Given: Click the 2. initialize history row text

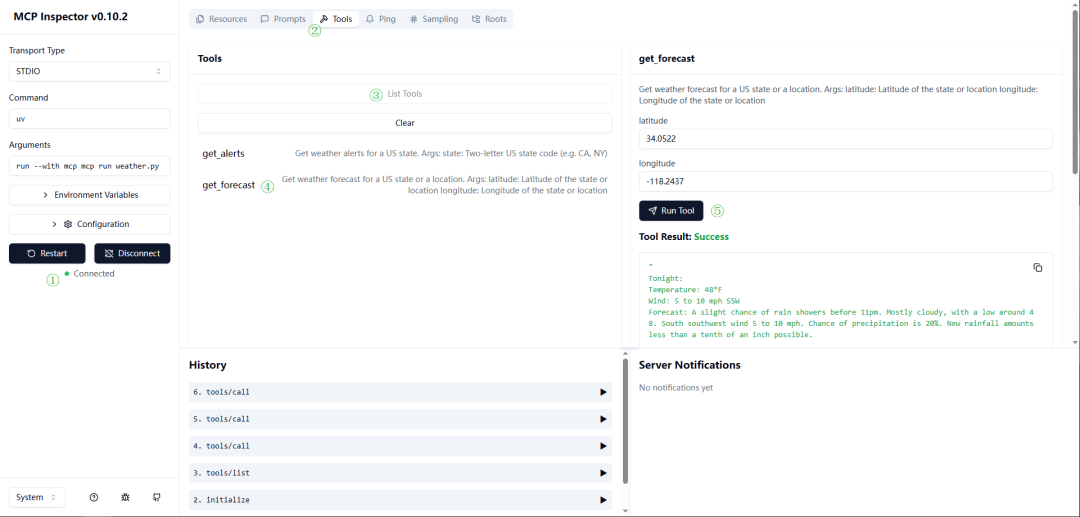Looking at the screenshot, I should click(221, 500).
